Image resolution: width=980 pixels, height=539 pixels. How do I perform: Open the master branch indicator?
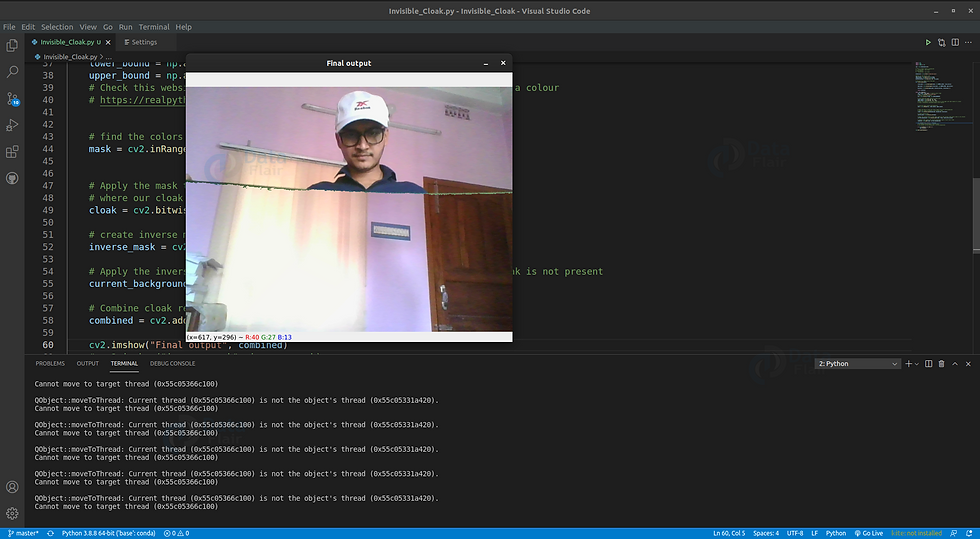[x=23, y=533]
